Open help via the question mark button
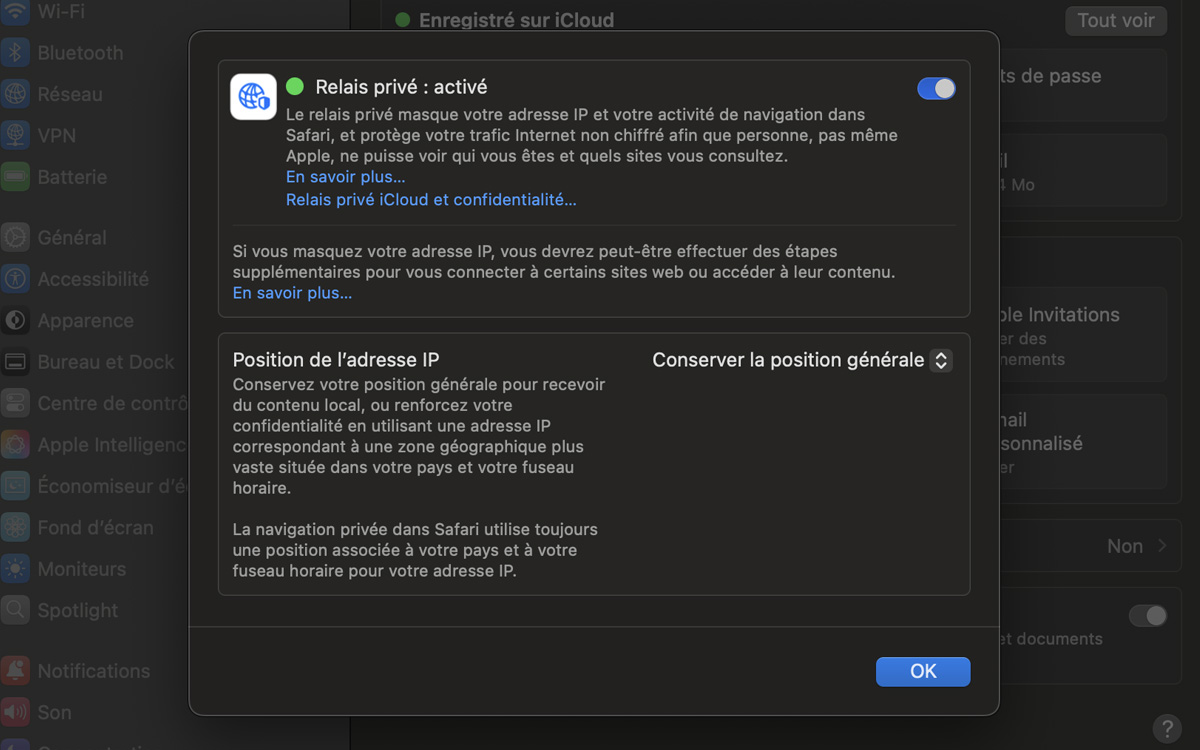1200x750 pixels. (x=1165, y=729)
